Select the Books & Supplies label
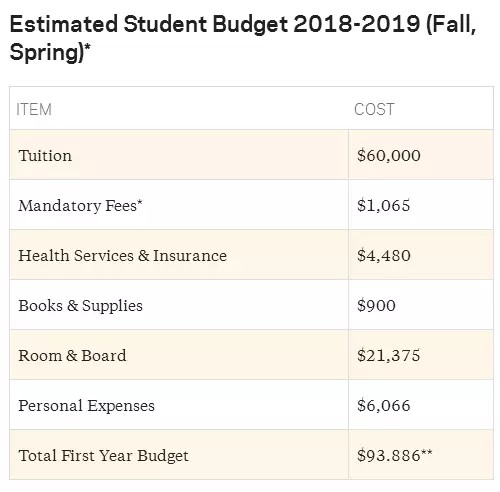Screen dimensions: 500x492 click(81, 306)
